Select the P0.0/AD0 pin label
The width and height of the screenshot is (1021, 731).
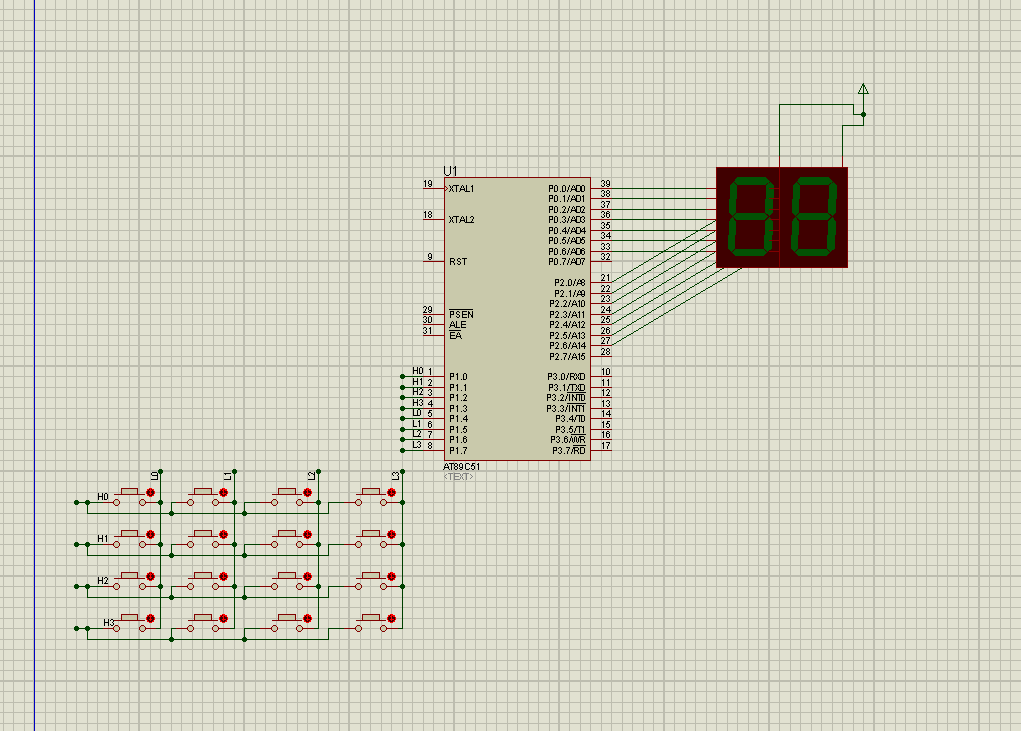click(566, 189)
